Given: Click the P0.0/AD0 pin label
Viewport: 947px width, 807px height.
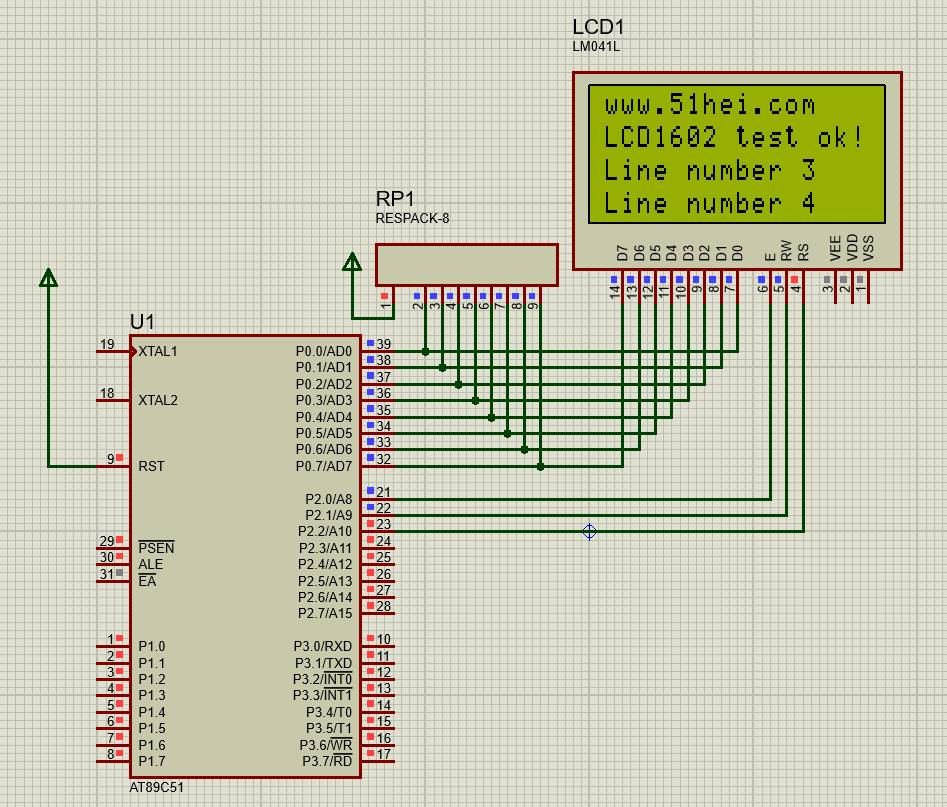Looking at the screenshot, I should click(x=323, y=352).
